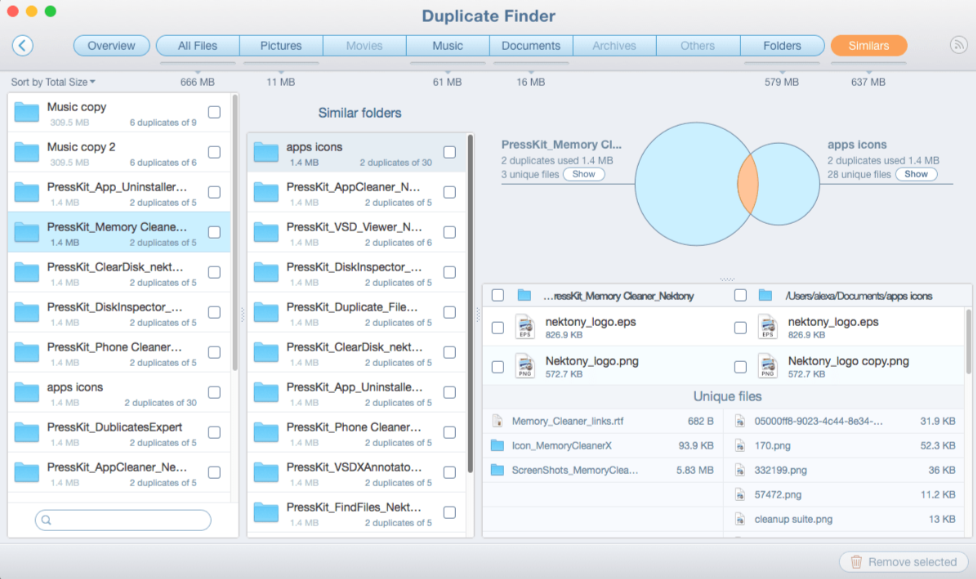
Task: Select all in resskit_Memory Cleaner column header checkbox
Action: [x=498, y=295]
